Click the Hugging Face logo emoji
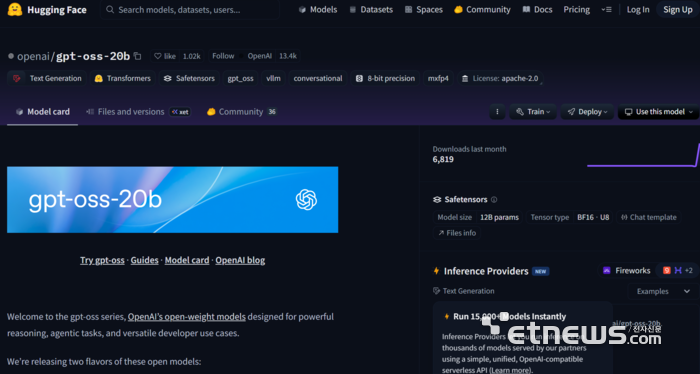The width and height of the screenshot is (700, 374). [15, 9]
